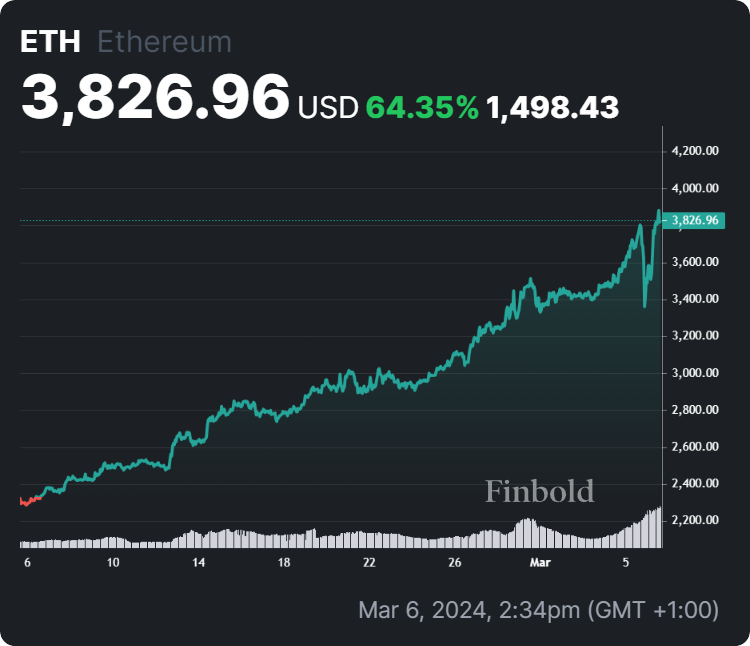
Task: Click date 22 on the time axis
Action: (x=369, y=563)
